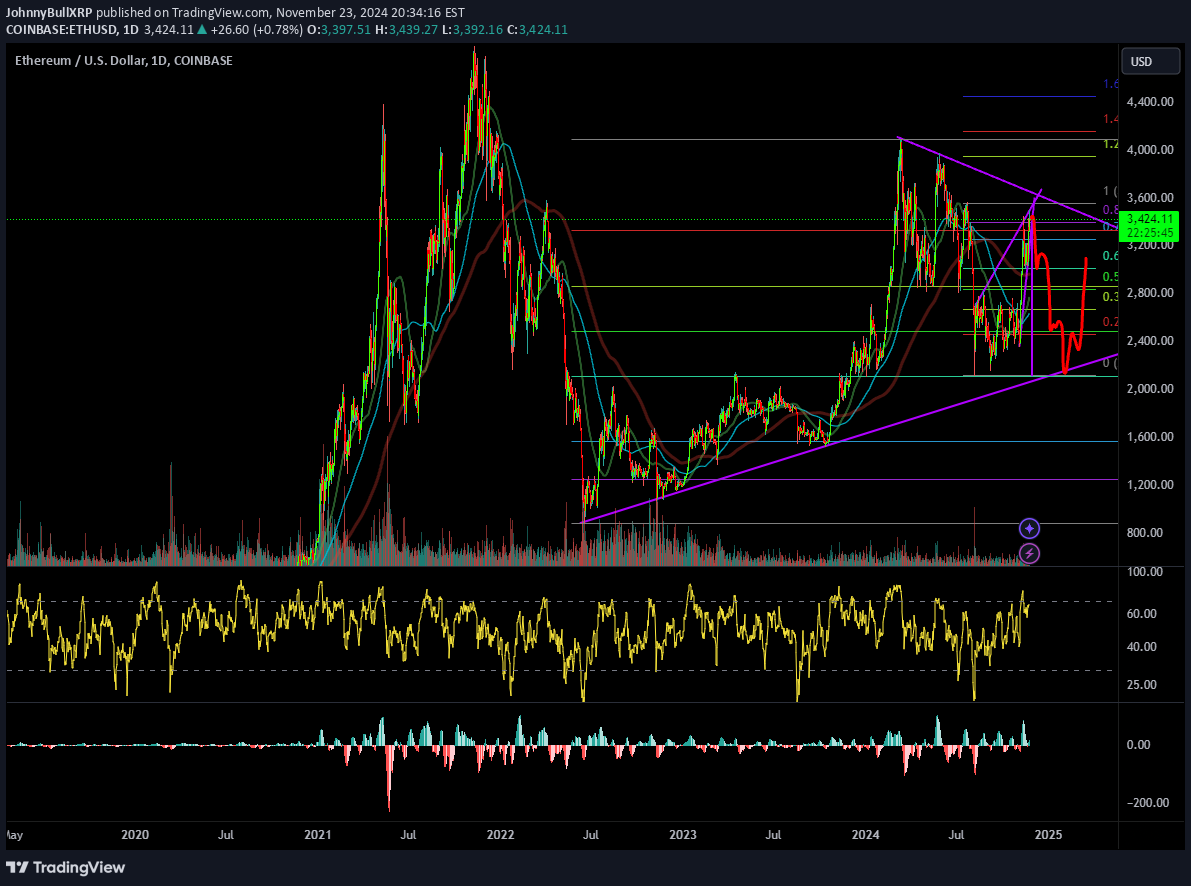1191x886 pixels.
Task: Click the O:3,397.51 open value
Action: point(338,30)
